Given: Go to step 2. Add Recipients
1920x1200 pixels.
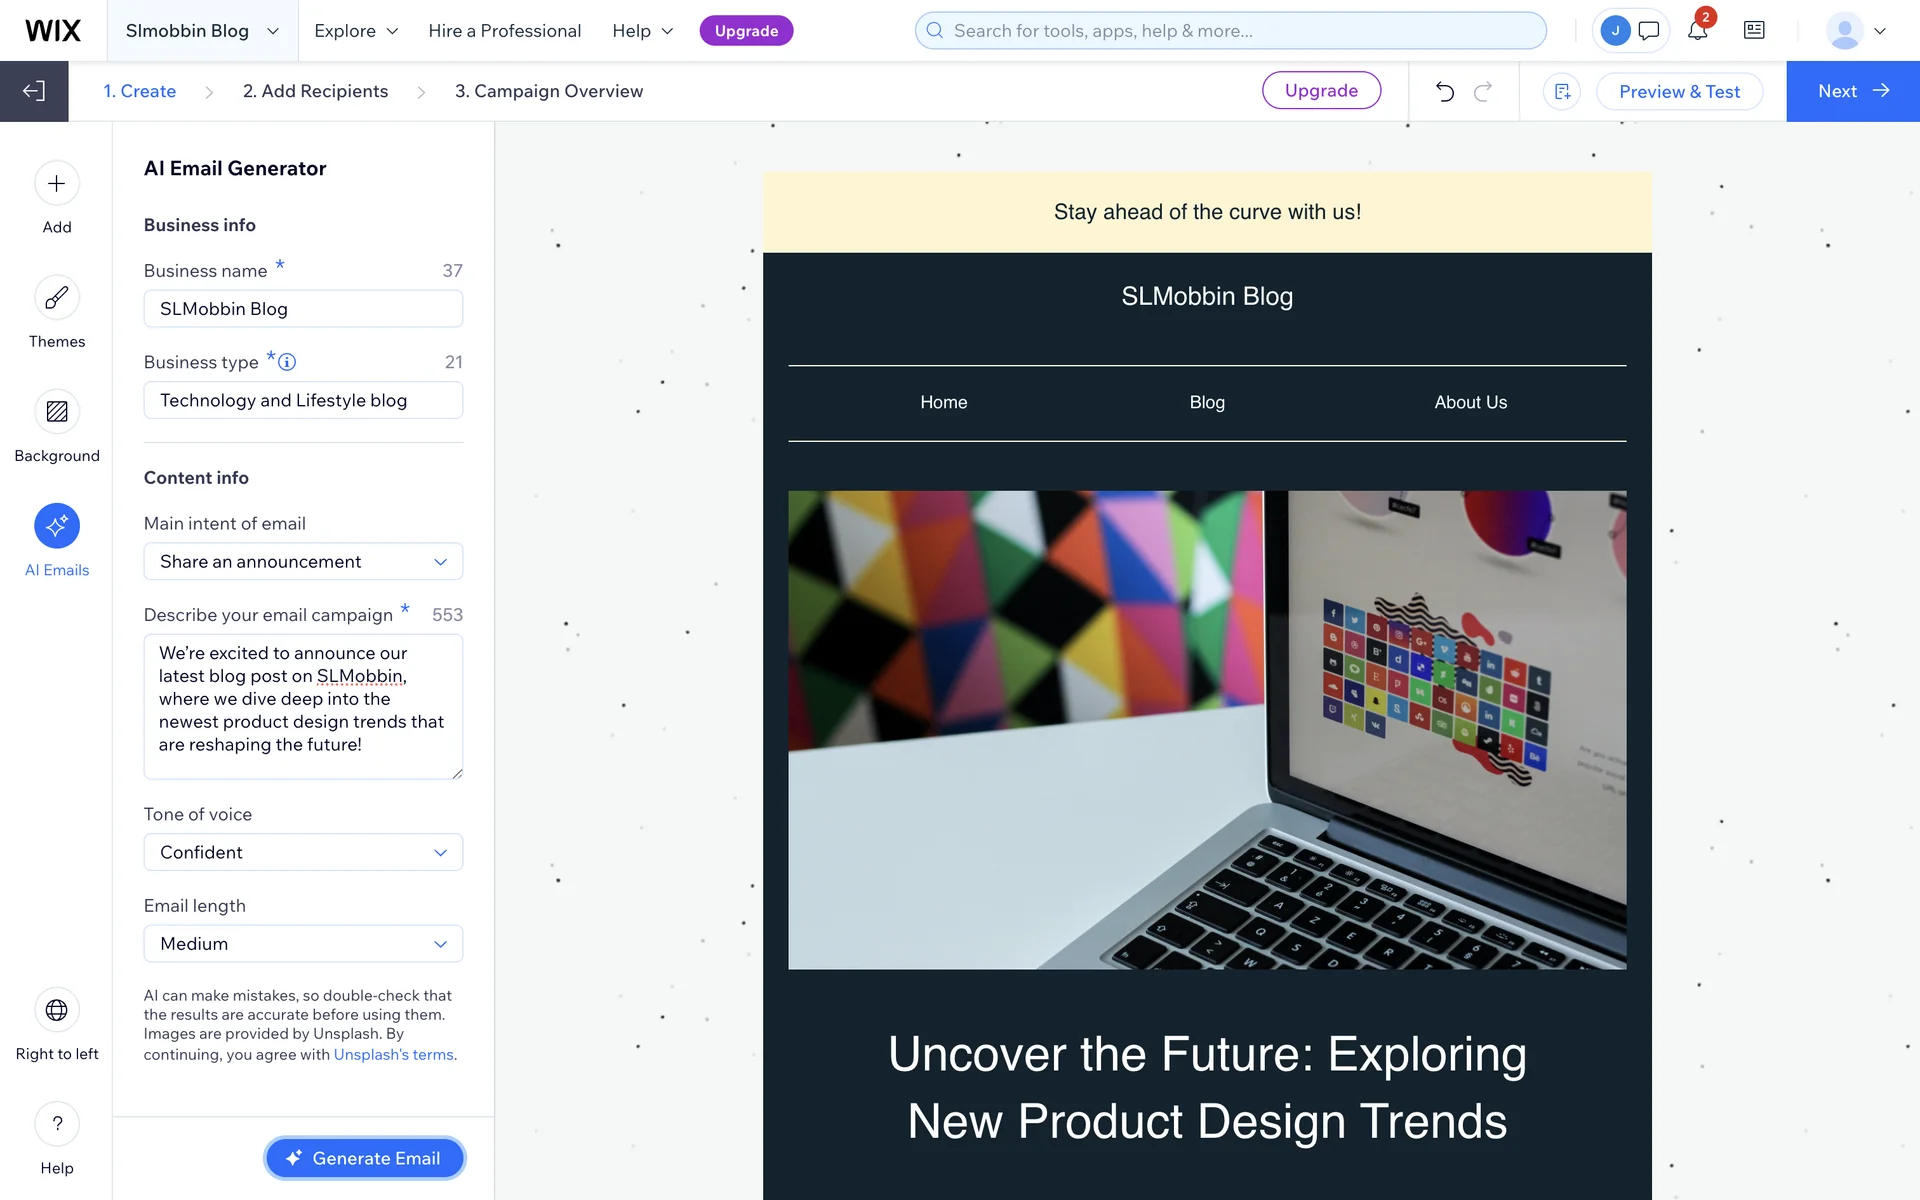Looking at the screenshot, I should pyautogui.click(x=315, y=91).
